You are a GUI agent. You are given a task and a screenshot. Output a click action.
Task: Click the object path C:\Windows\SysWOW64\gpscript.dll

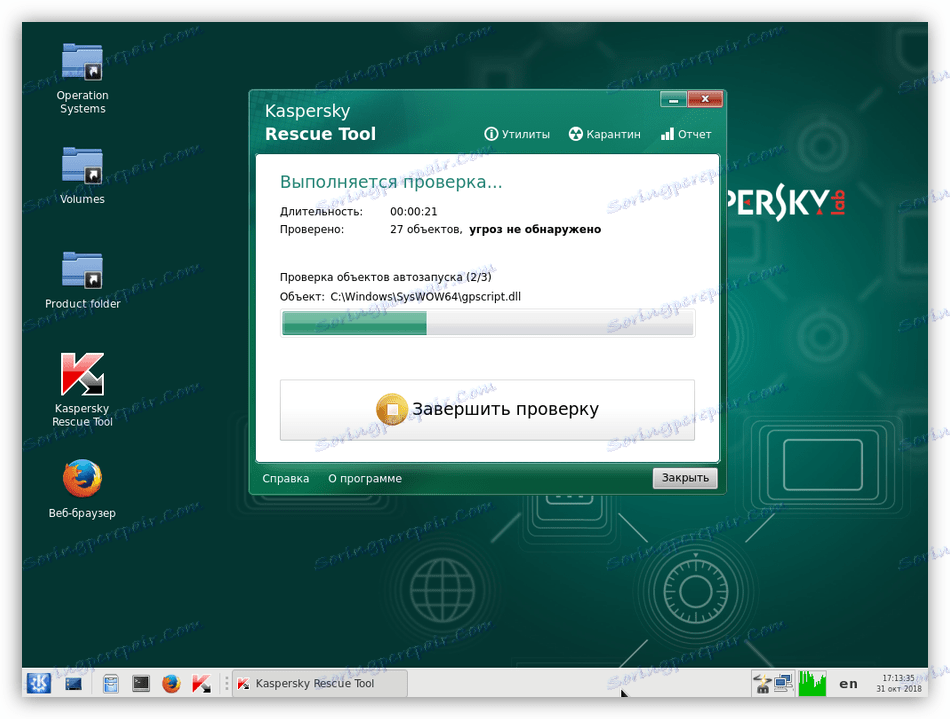(x=425, y=297)
